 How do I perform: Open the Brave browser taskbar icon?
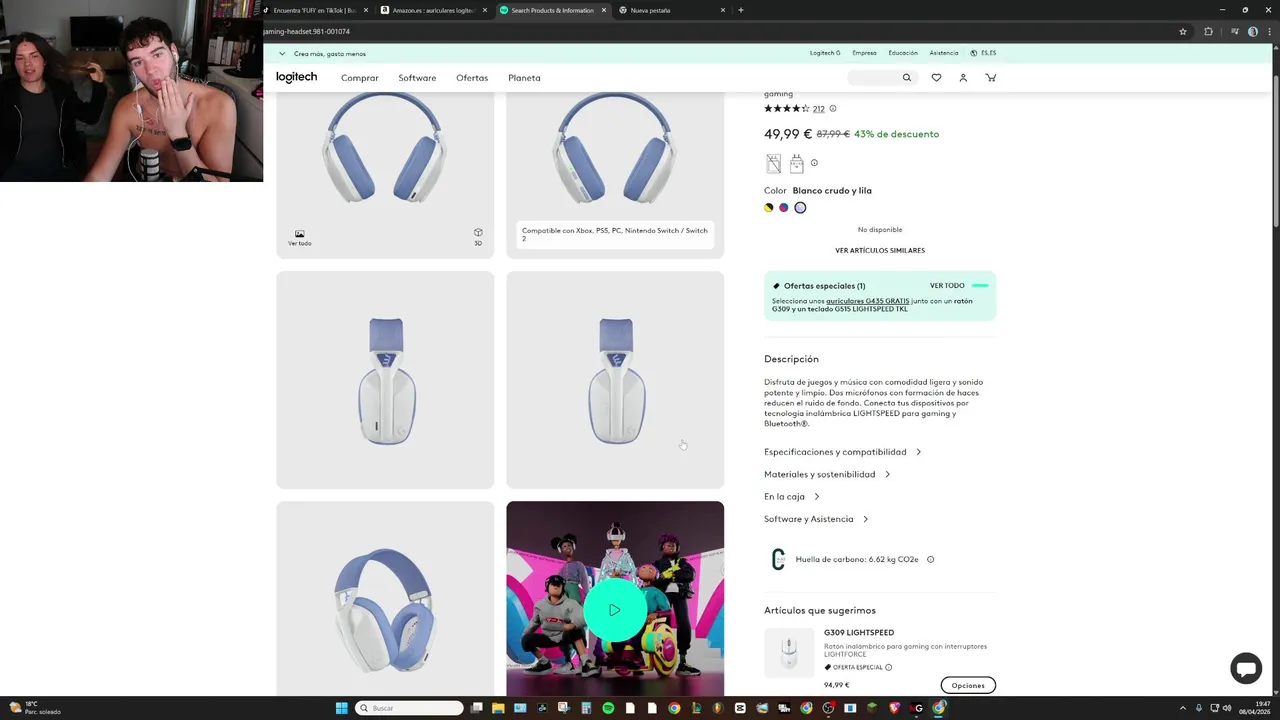coord(894,708)
